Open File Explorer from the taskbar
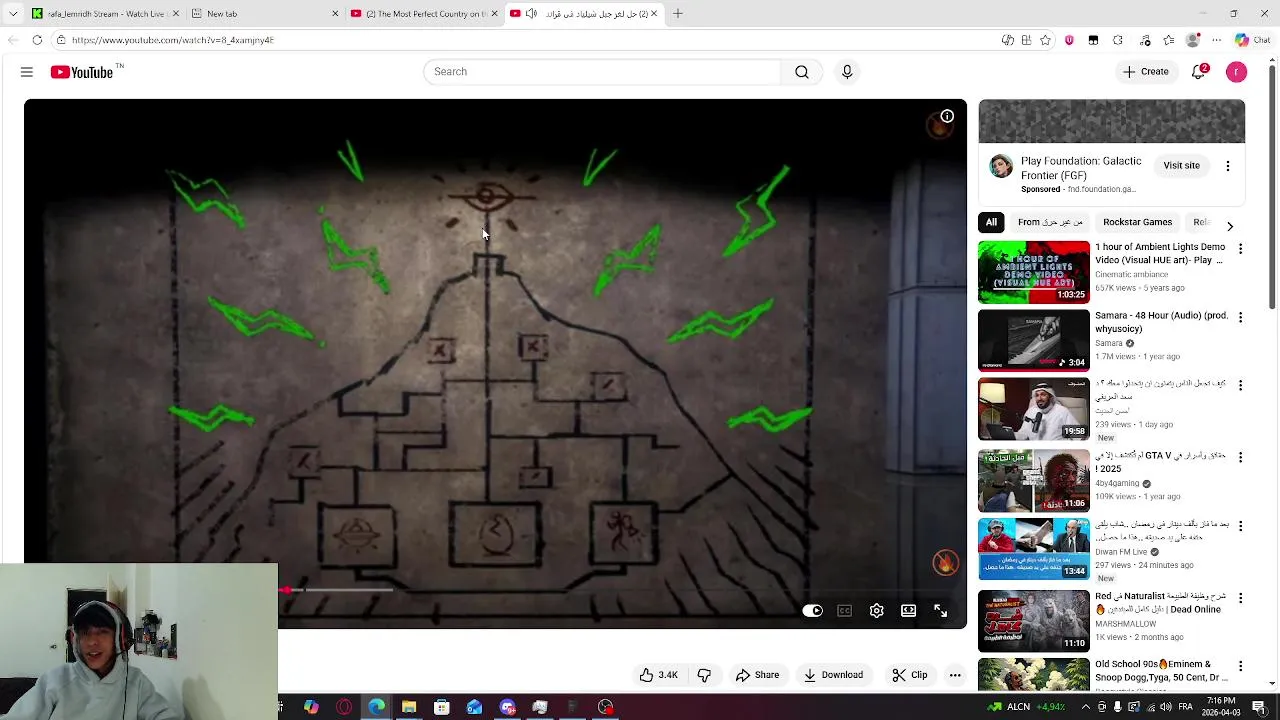Screen dimensions: 1280x720 409,707
